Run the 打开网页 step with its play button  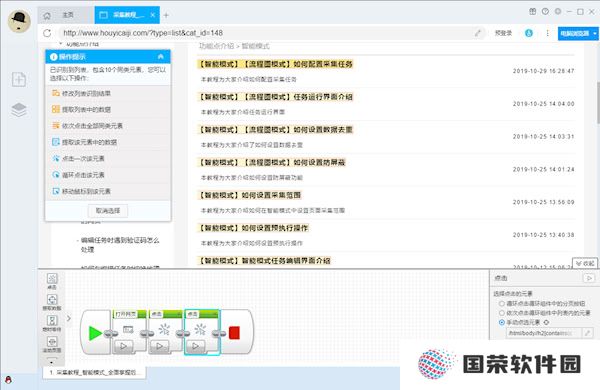tap(124, 346)
